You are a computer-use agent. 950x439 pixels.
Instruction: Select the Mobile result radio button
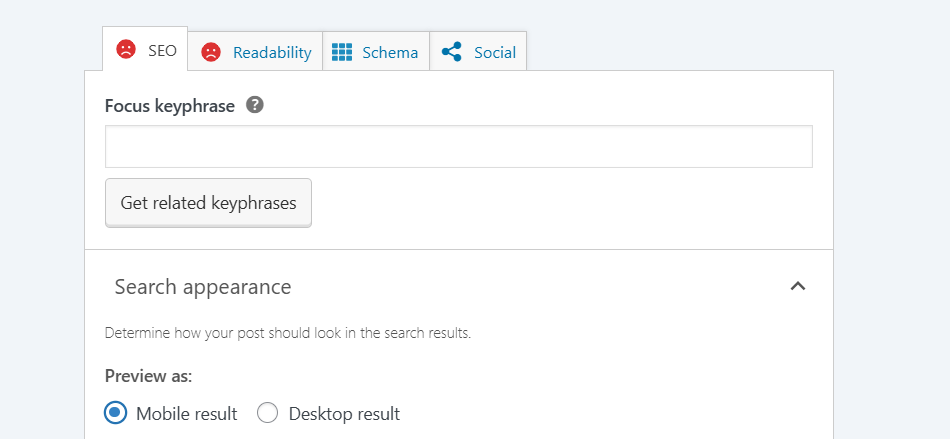tap(116, 413)
